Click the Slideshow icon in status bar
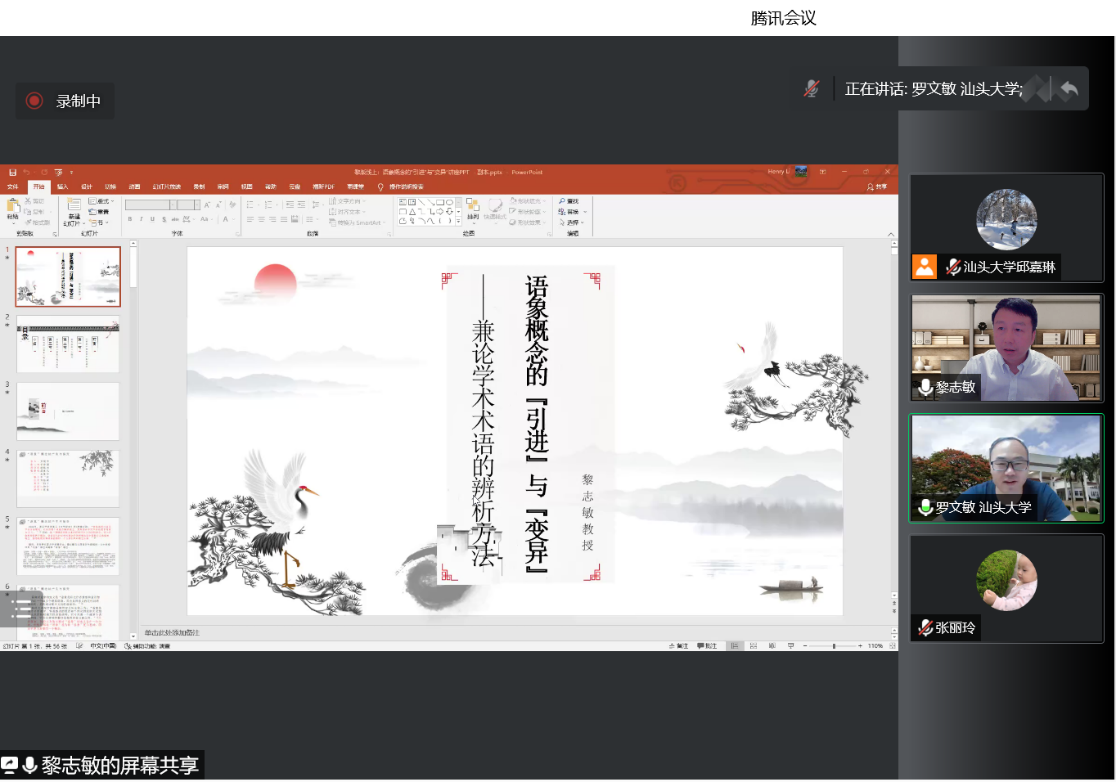 click(x=791, y=646)
